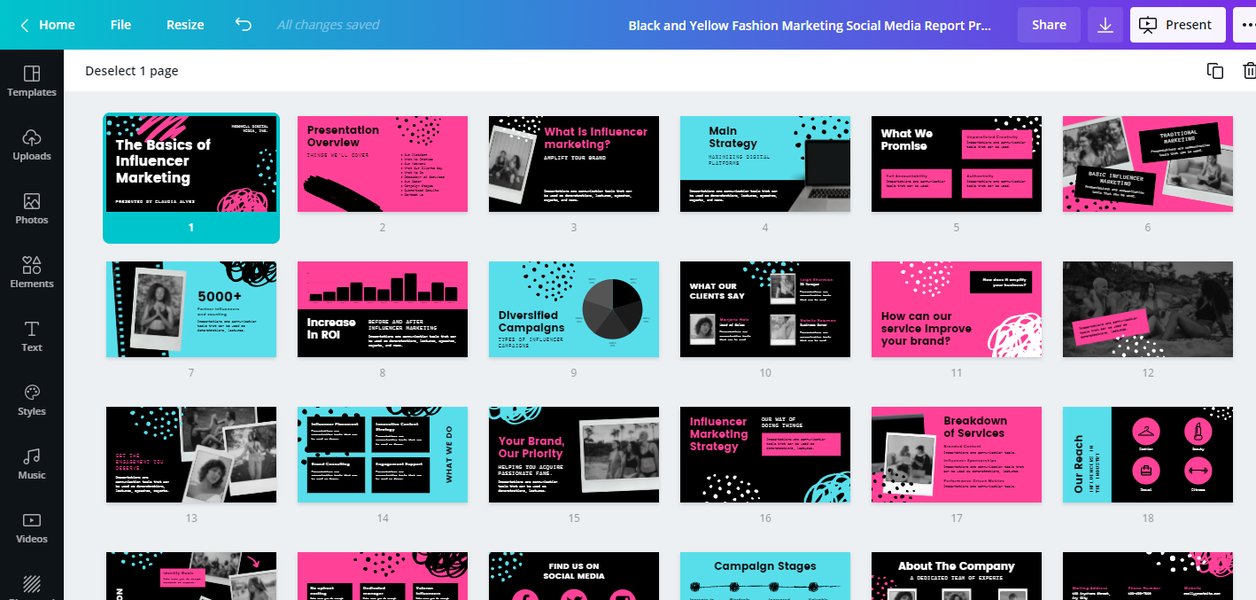Select the Campaign Stages slide
Screen dimensions: 1256x600
(765, 576)
